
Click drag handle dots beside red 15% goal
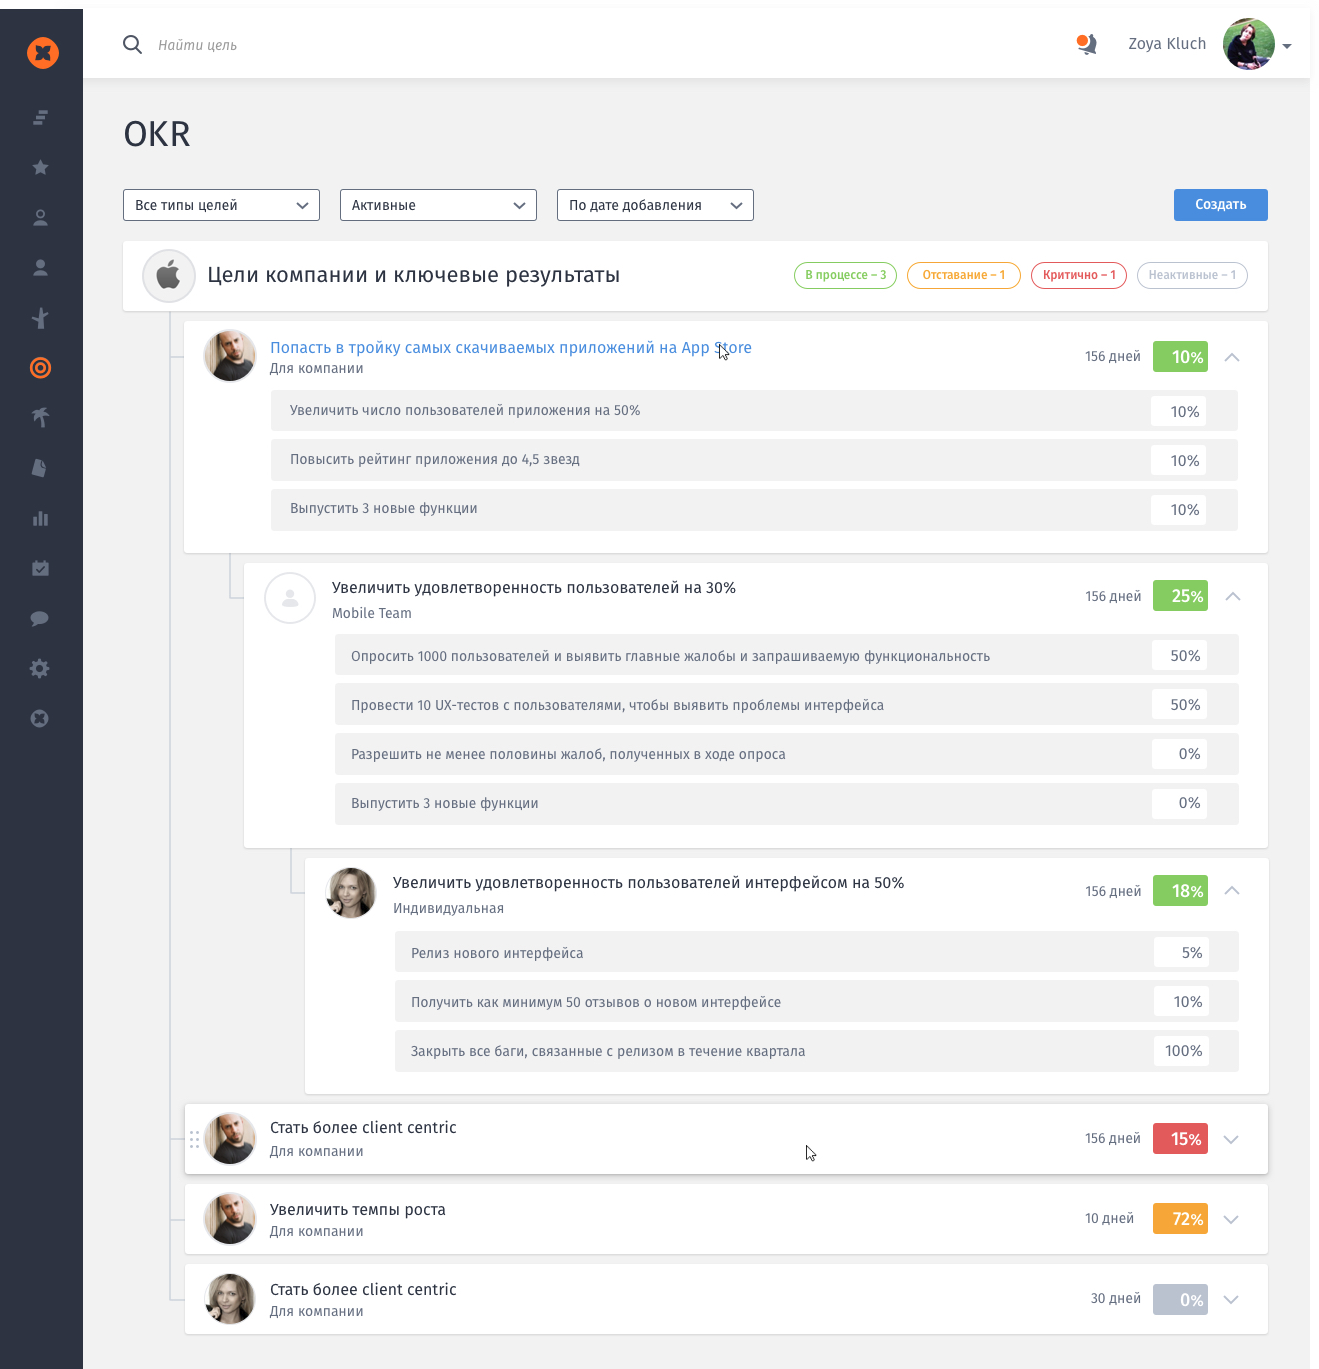click(194, 1139)
